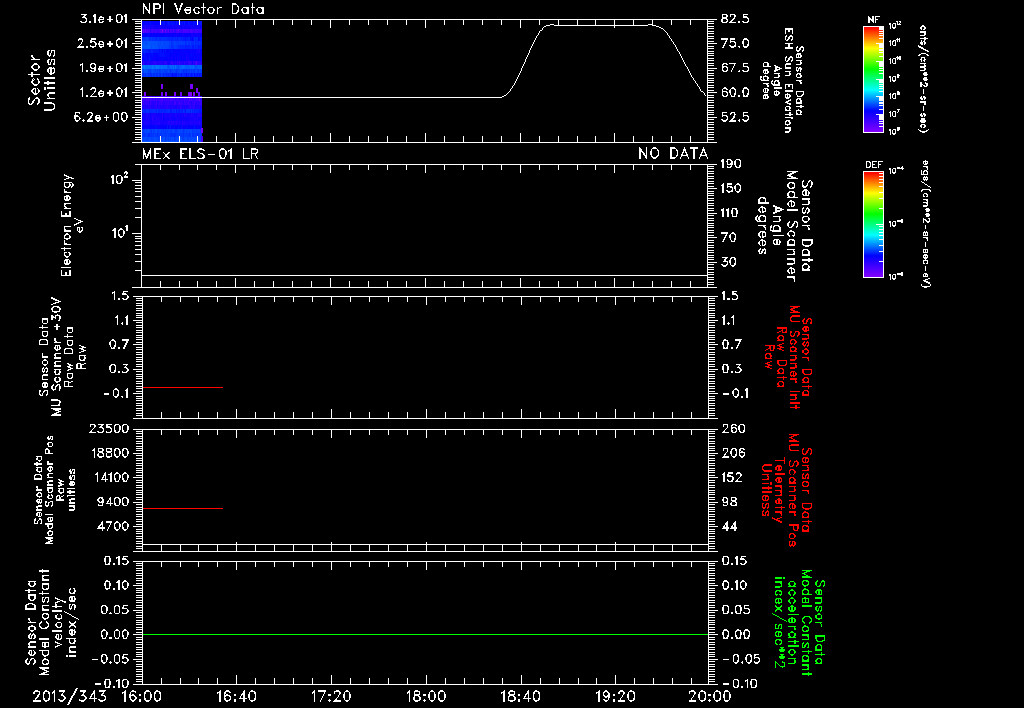Click the "16:40" time axis label
The width and height of the screenshot is (1024, 708).
click(236, 696)
